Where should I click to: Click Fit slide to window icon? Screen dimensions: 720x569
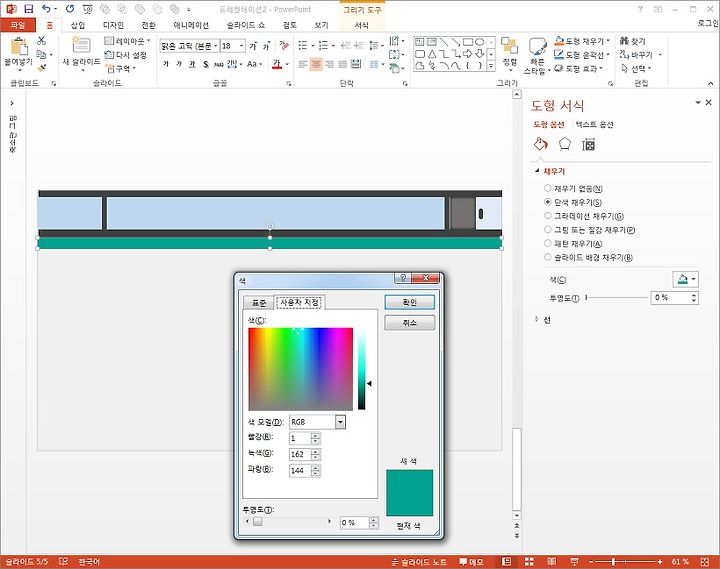point(705,561)
